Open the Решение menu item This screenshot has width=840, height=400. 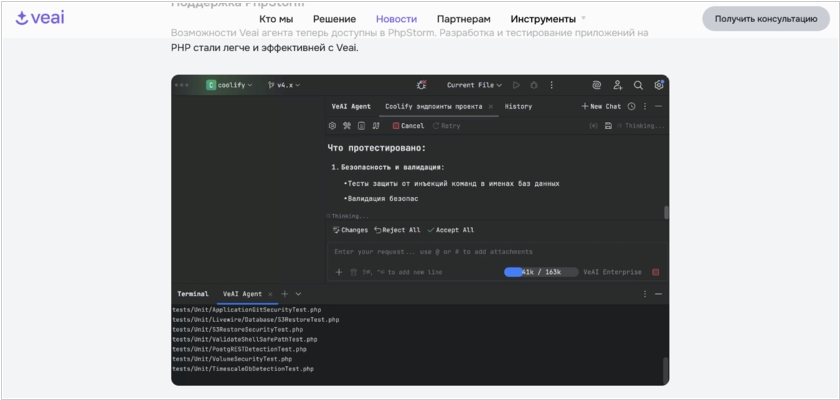[x=334, y=19]
